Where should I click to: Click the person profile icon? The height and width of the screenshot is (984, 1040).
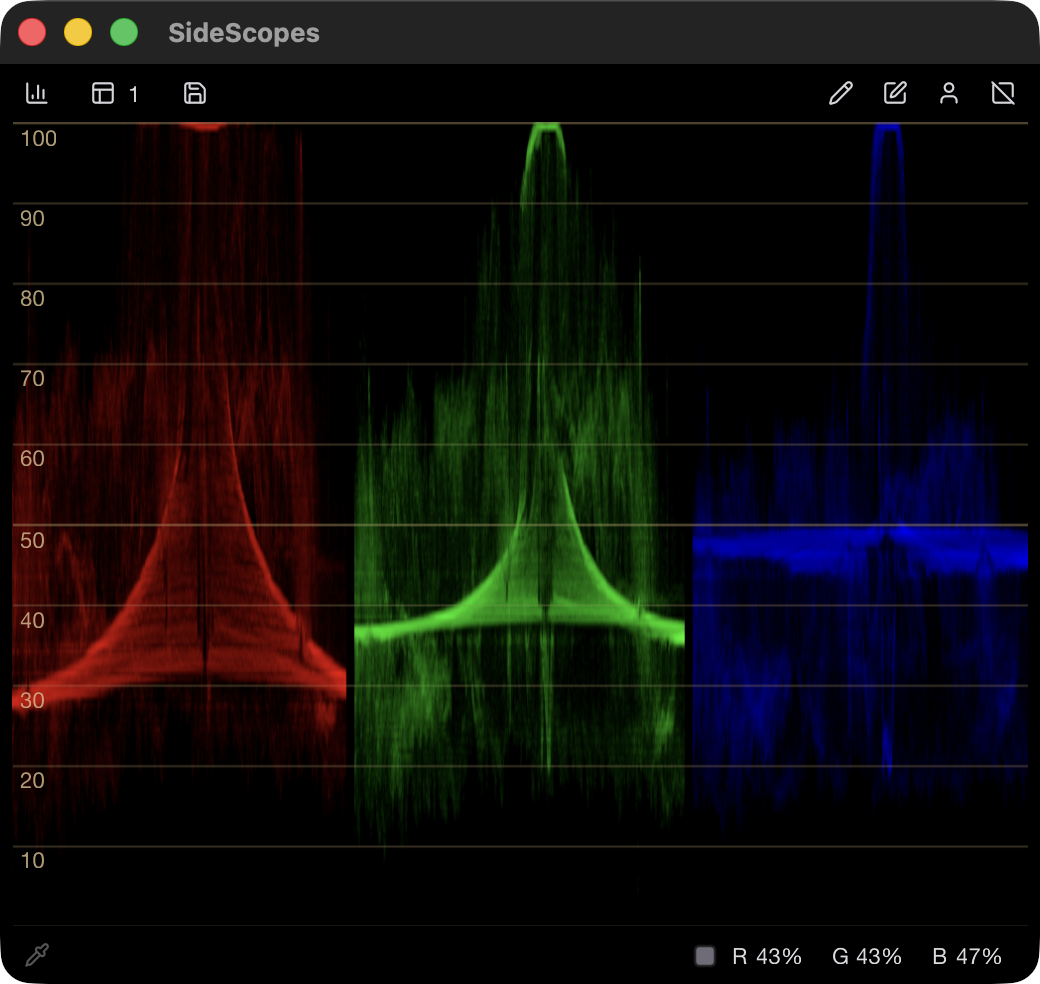[x=948, y=93]
